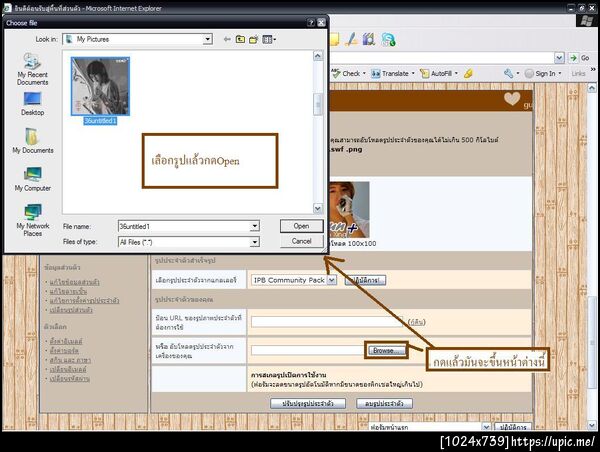Expand the IPB Community Pack dropdown
600x452 pixels.
point(332,280)
